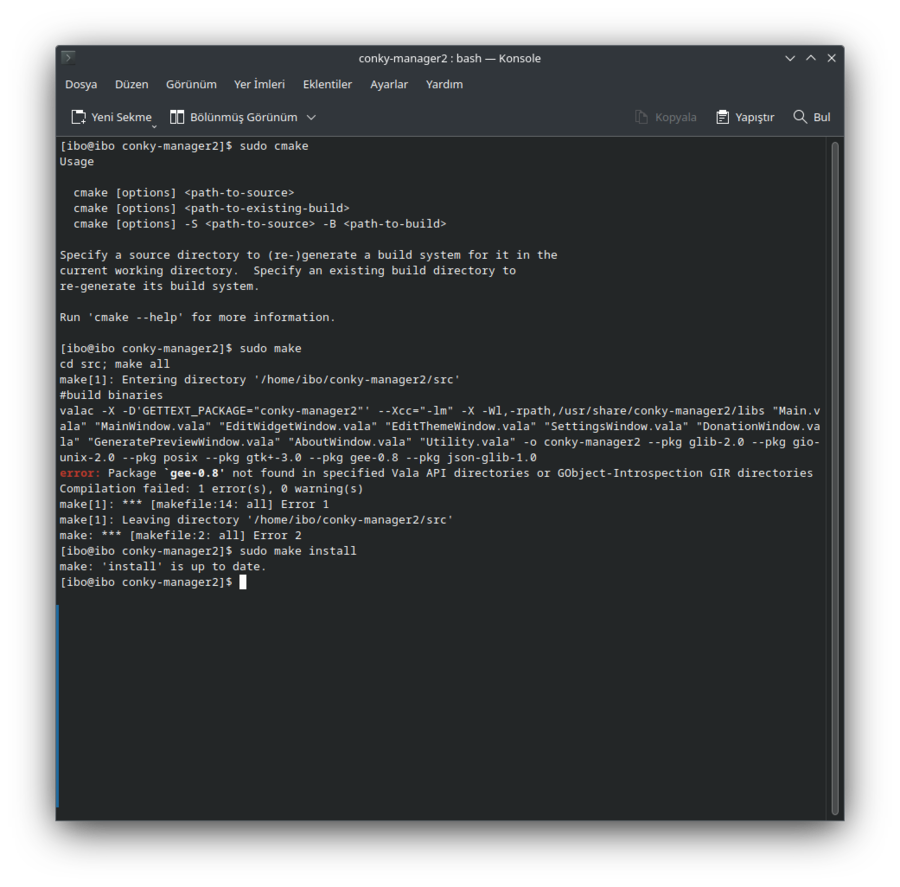Click "make: 'install' is up to date." line

click(x=163, y=566)
